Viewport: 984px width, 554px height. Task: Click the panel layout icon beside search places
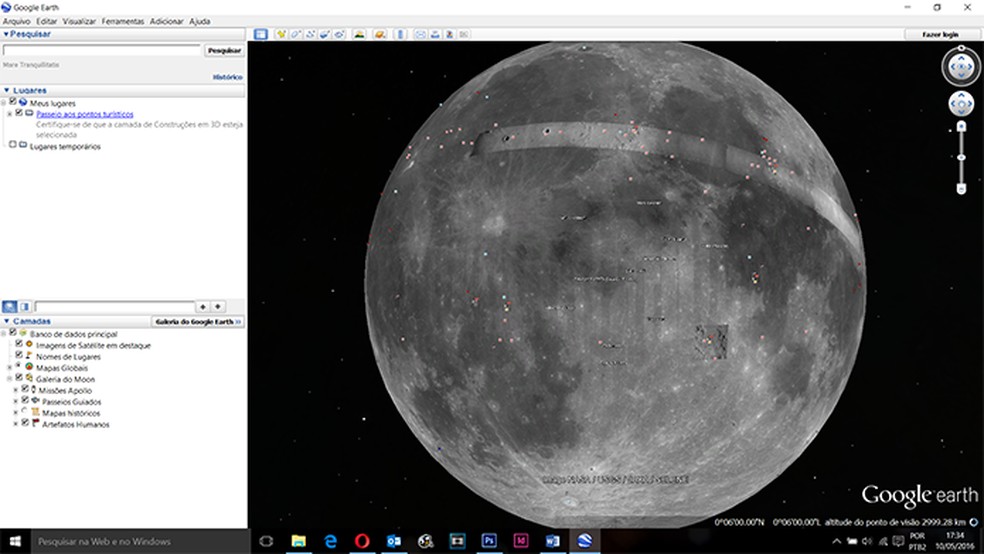coord(24,307)
